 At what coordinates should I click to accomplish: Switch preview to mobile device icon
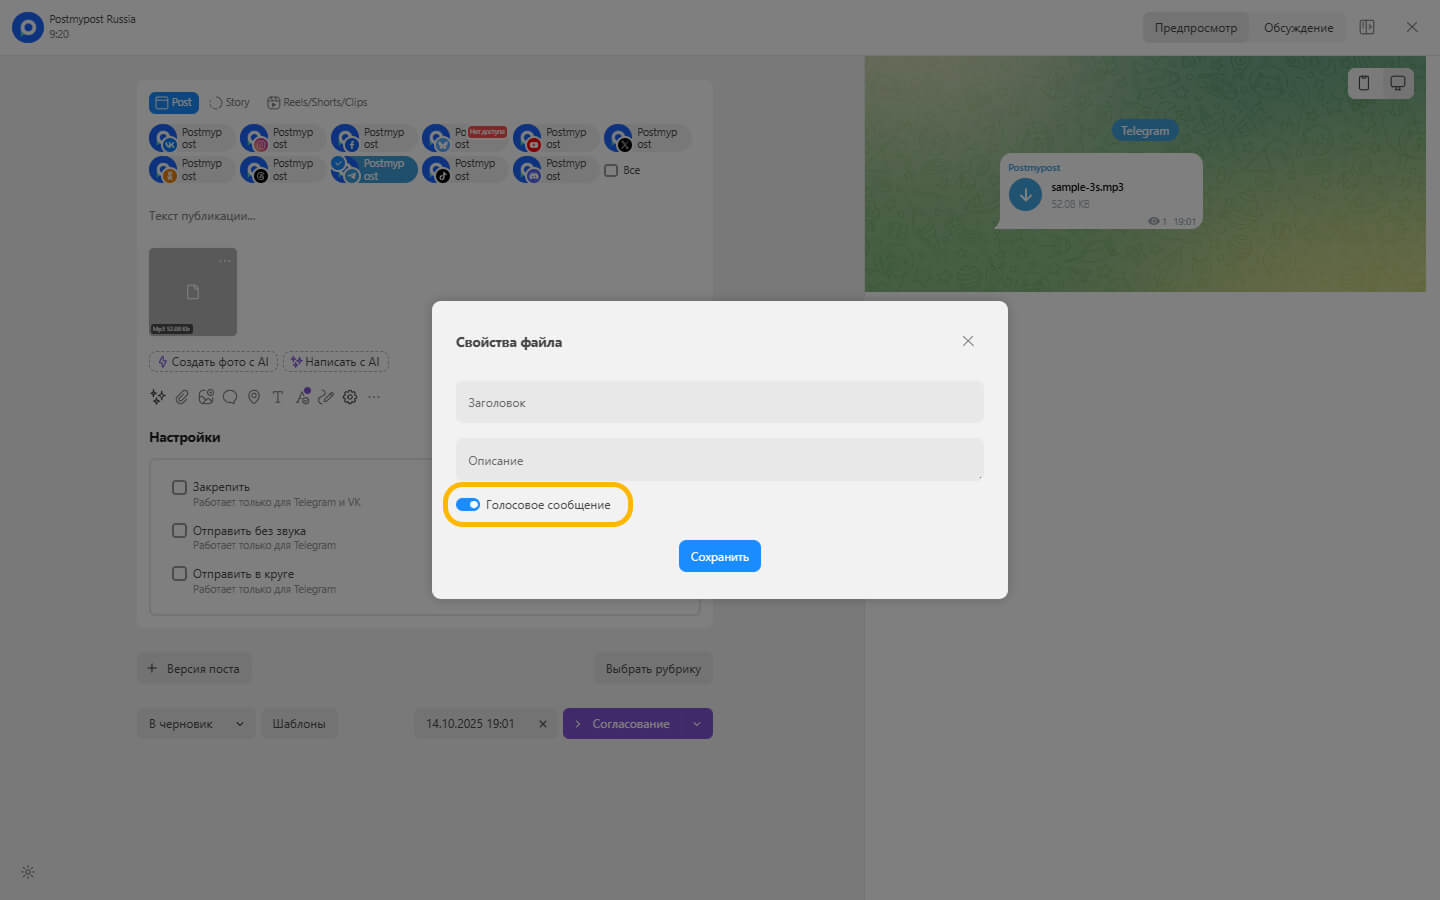click(x=1364, y=83)
